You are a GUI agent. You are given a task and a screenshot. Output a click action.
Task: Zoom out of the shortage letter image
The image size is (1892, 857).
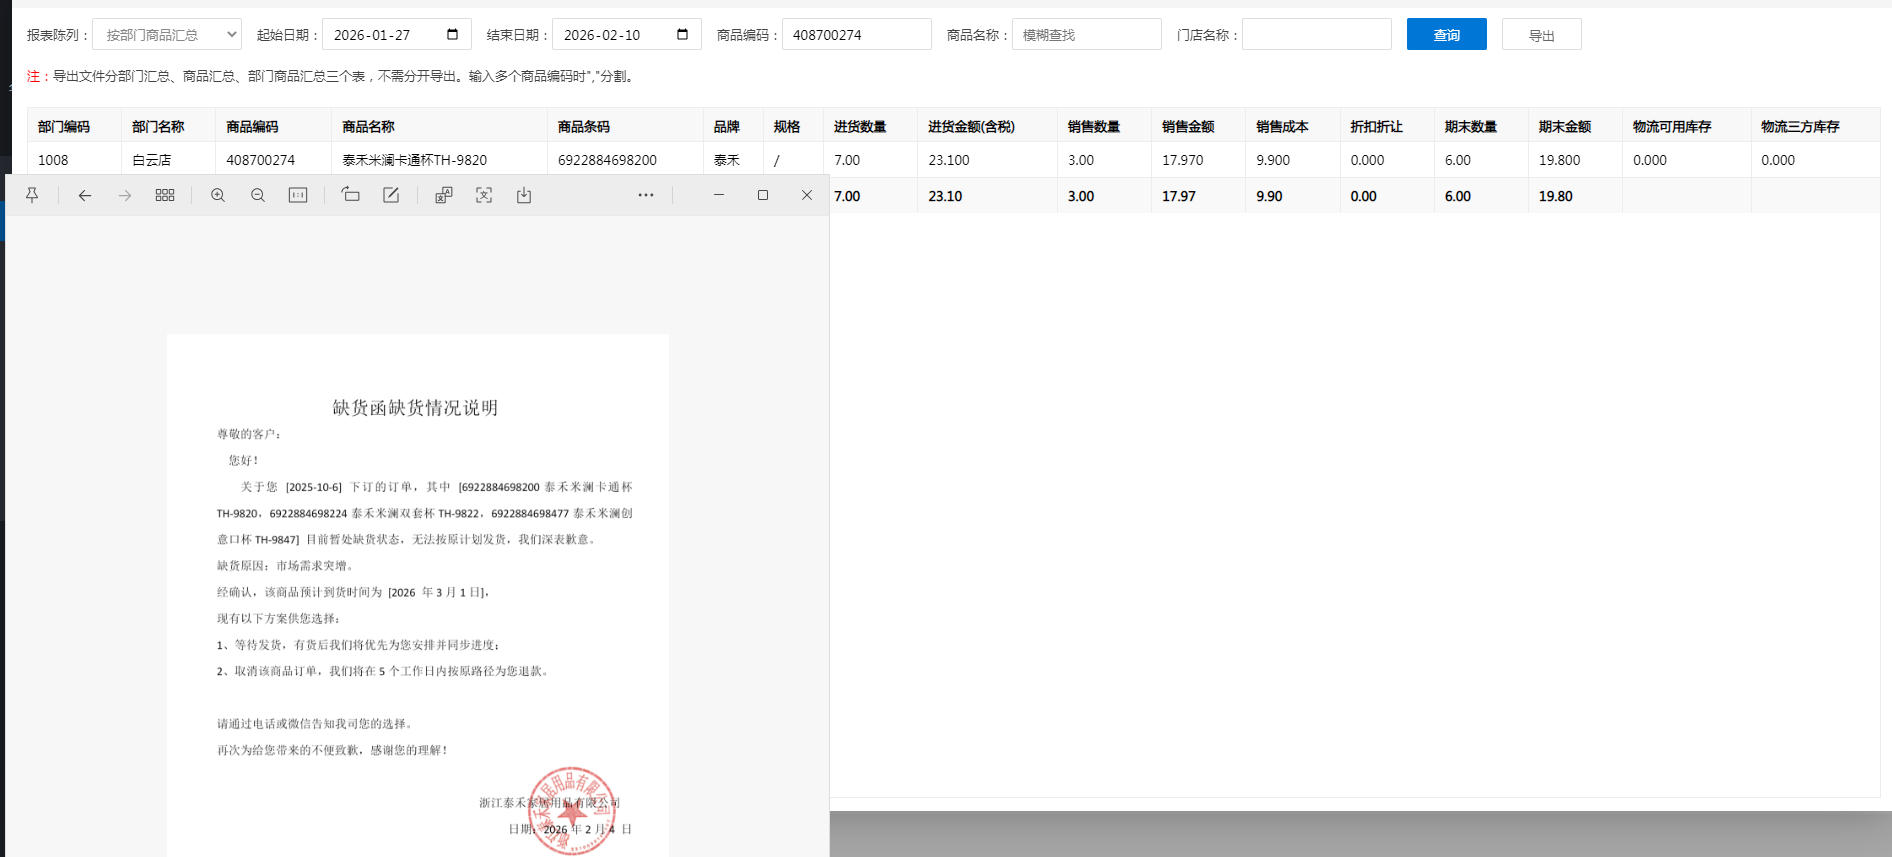click(x=258, y=195)
